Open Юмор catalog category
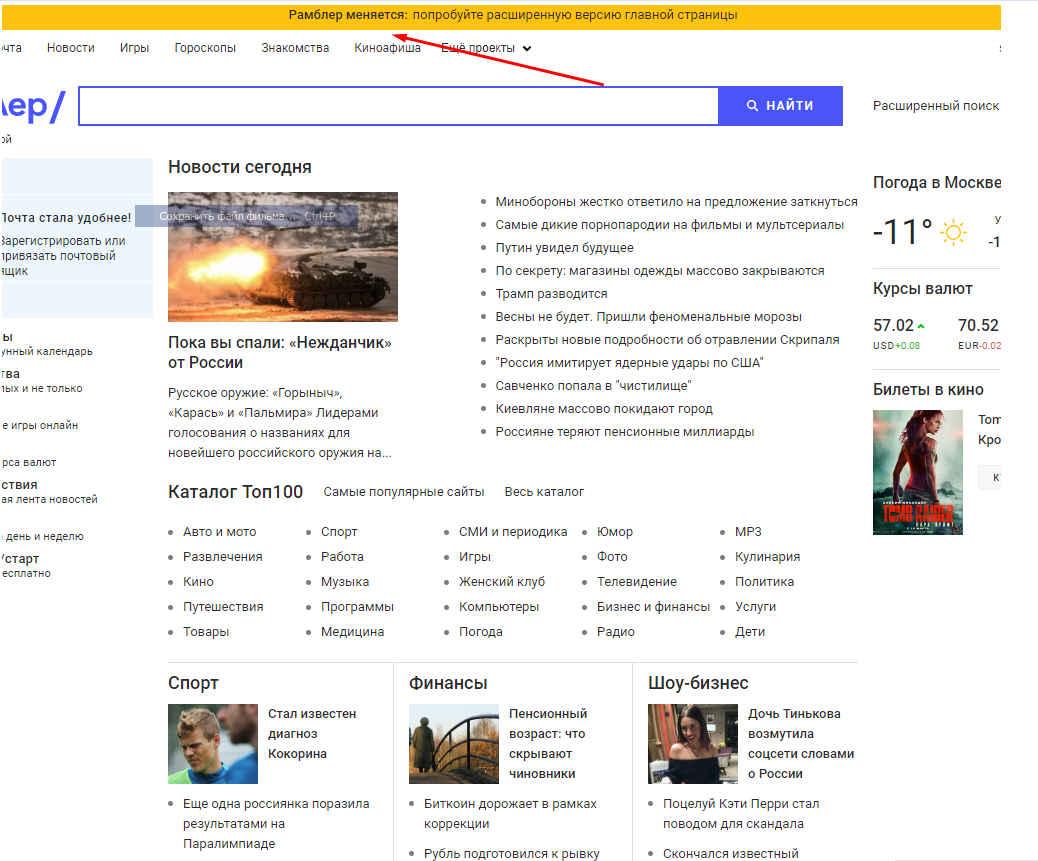The image size is (1038, 861). click(615, 532)
